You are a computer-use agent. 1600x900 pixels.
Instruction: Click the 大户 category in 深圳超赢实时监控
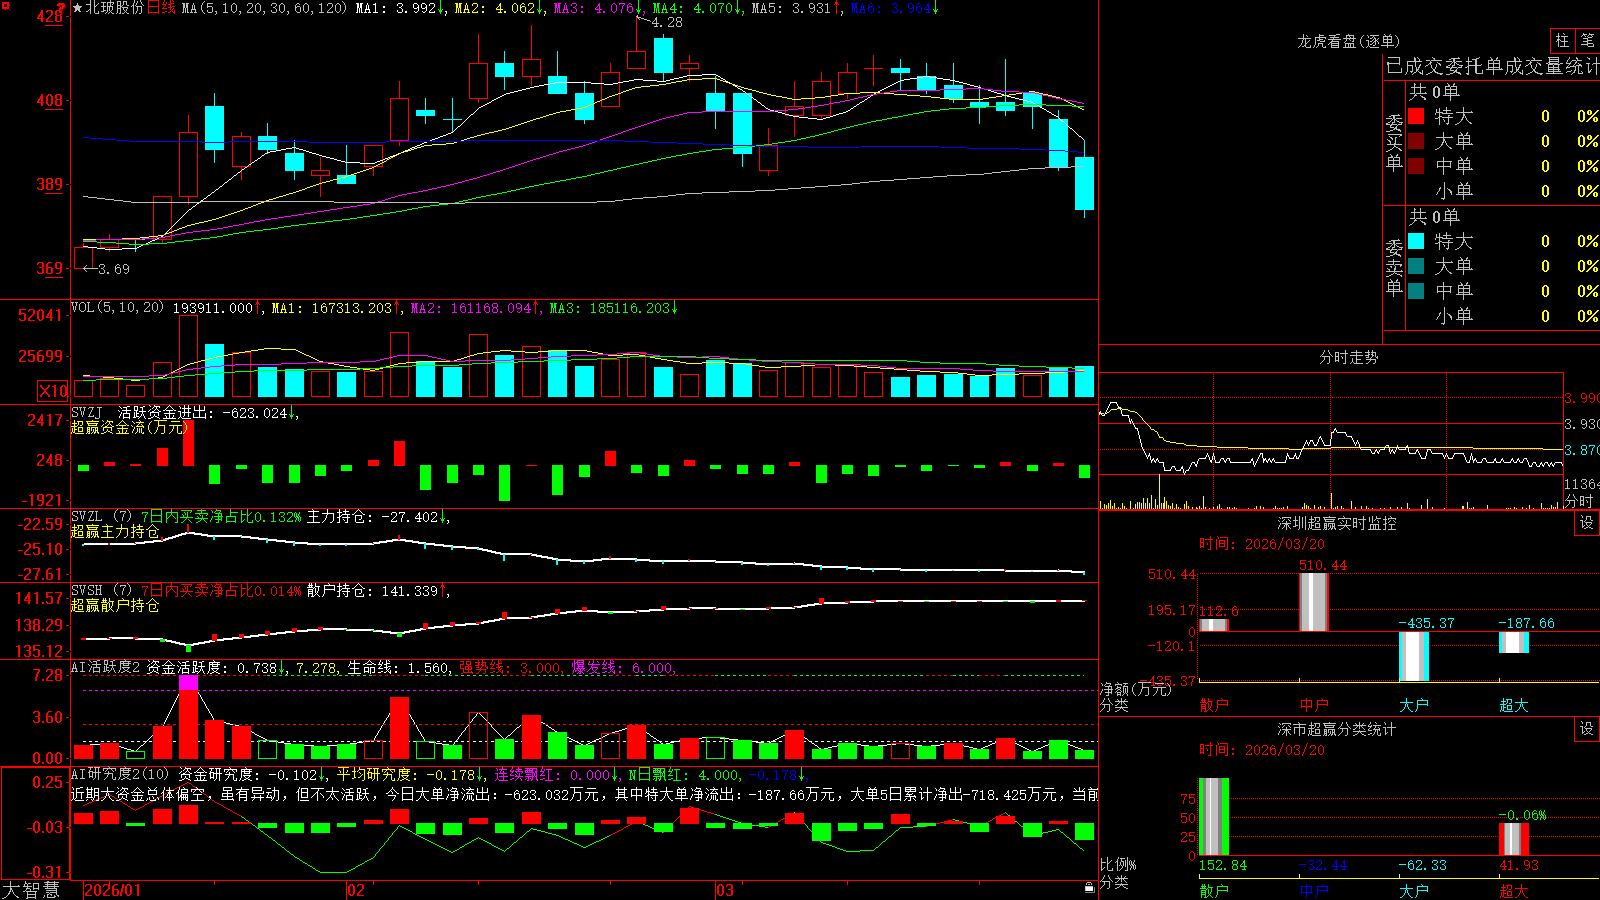coord(1414,705)
